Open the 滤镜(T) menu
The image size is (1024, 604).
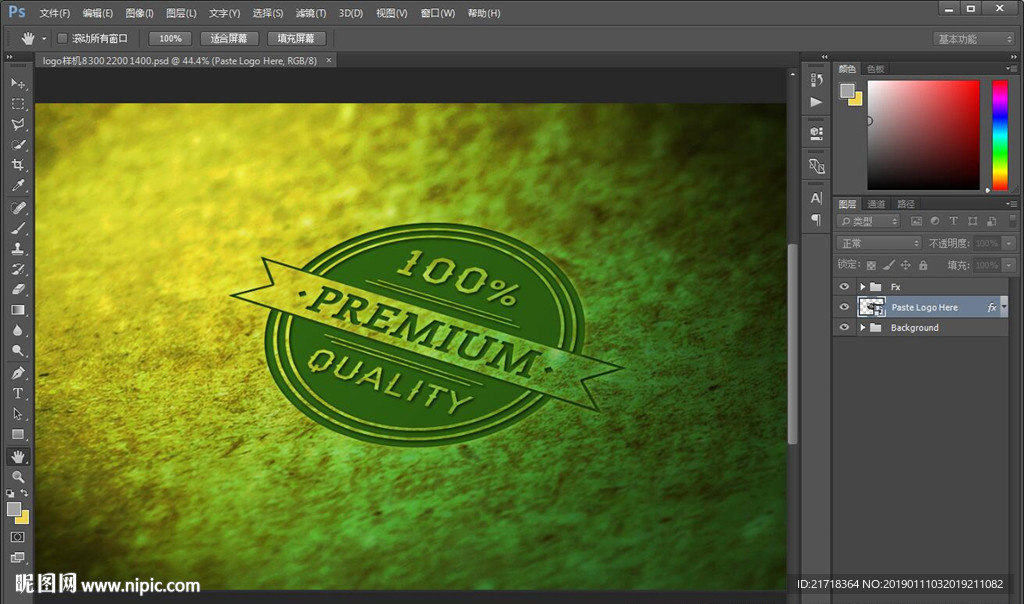pyautogui.click(x=310, y=13)
